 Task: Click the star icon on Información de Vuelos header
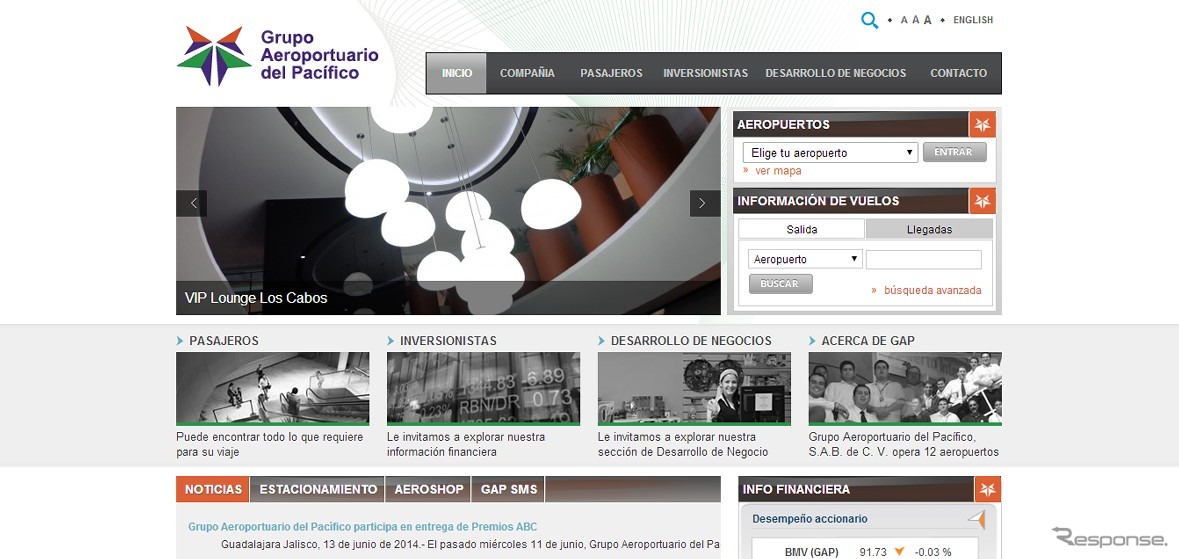coord(982,201)
